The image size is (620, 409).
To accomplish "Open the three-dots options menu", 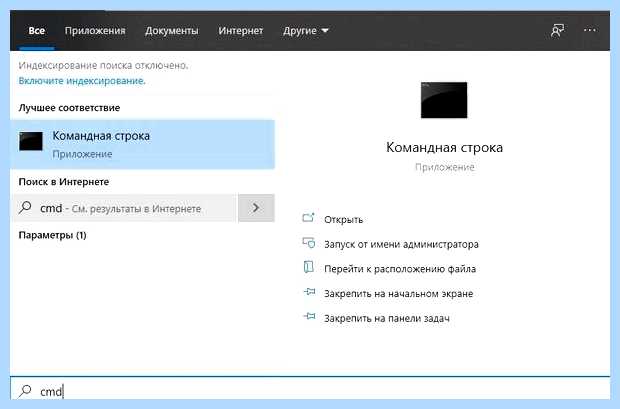I will tap(590, 30).
